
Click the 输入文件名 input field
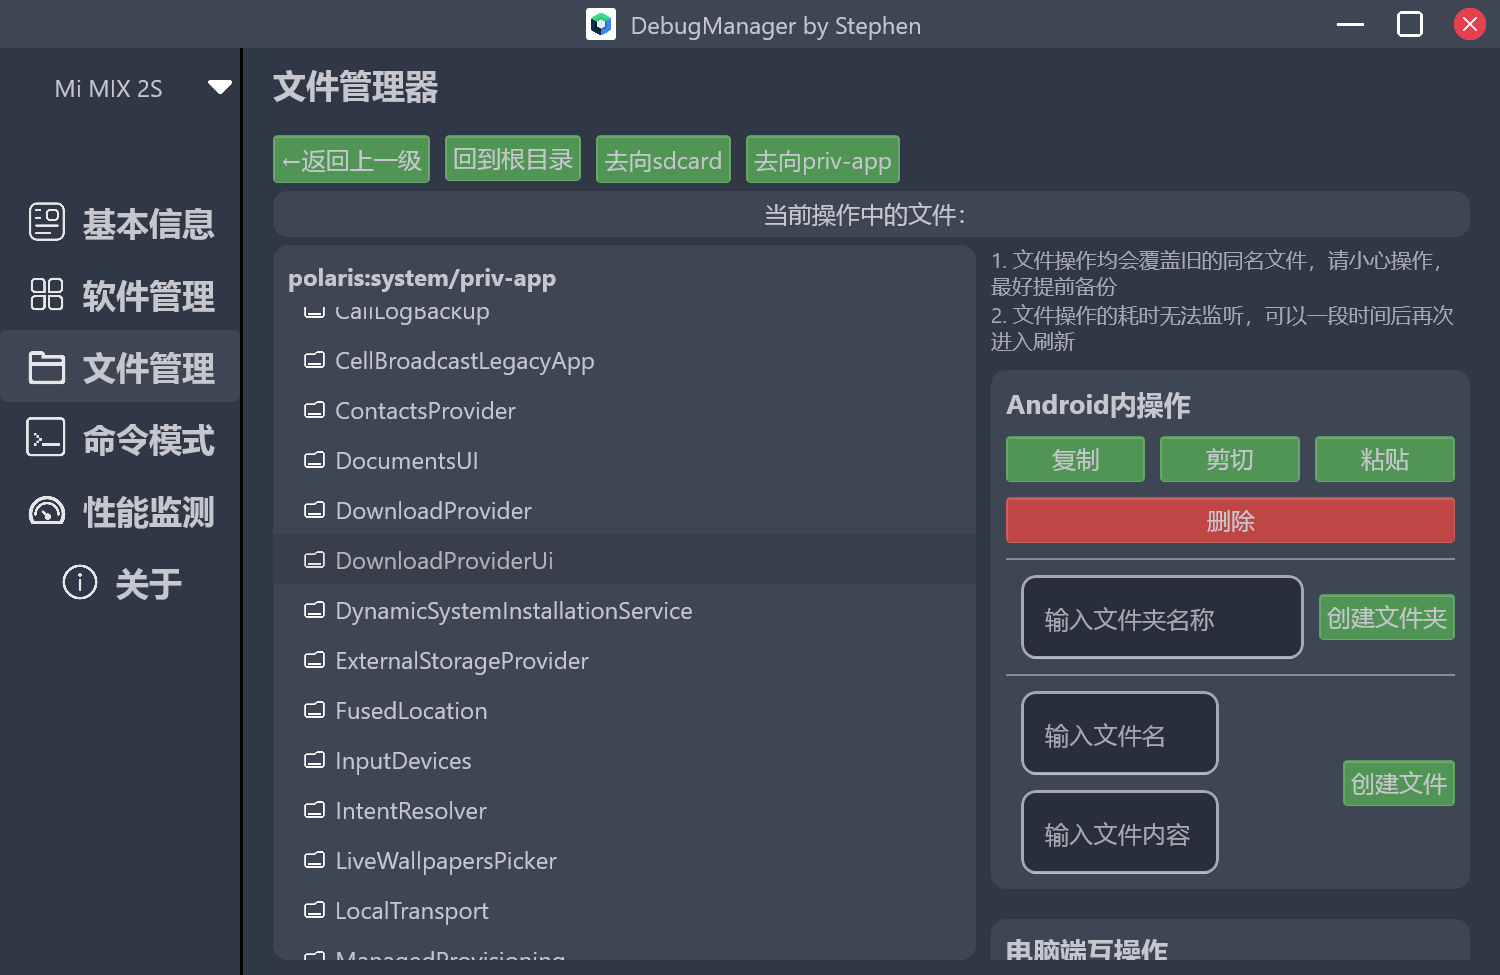(1119, 733)
